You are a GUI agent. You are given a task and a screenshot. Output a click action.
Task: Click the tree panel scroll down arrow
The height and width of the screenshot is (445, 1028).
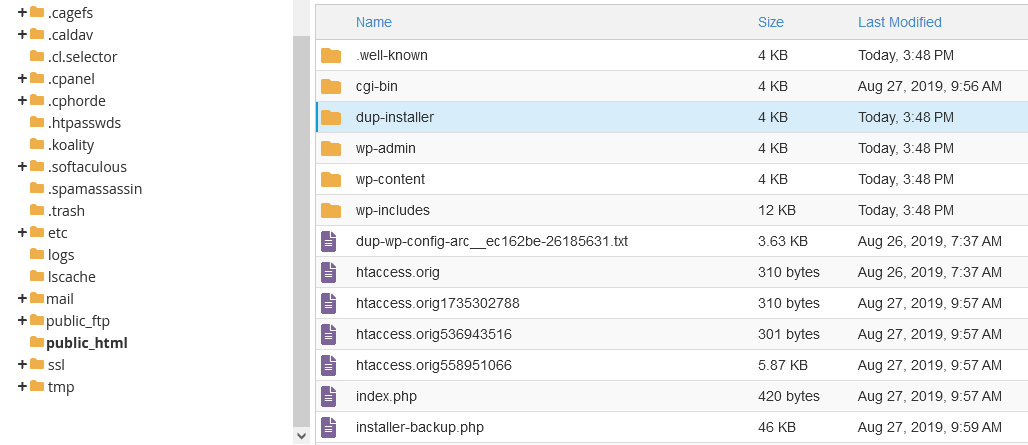point(301,436)
